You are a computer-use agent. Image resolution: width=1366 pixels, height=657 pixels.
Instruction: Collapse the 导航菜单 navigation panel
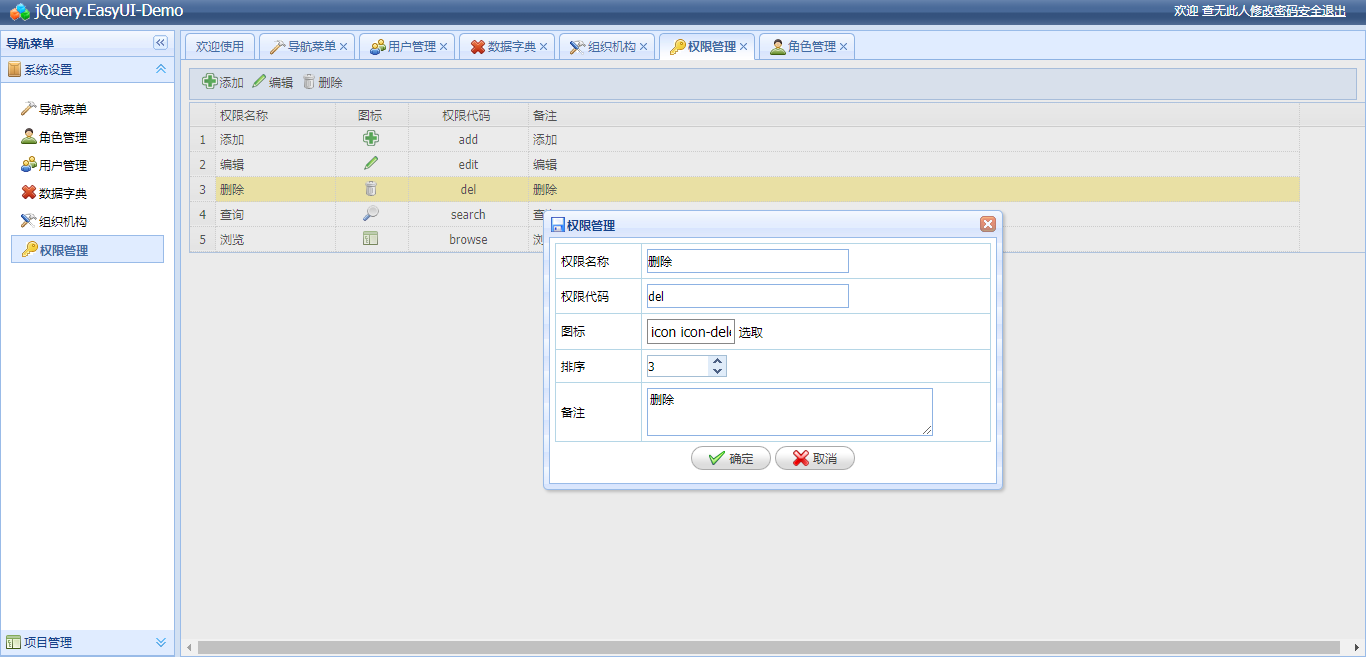pos(160,43)
